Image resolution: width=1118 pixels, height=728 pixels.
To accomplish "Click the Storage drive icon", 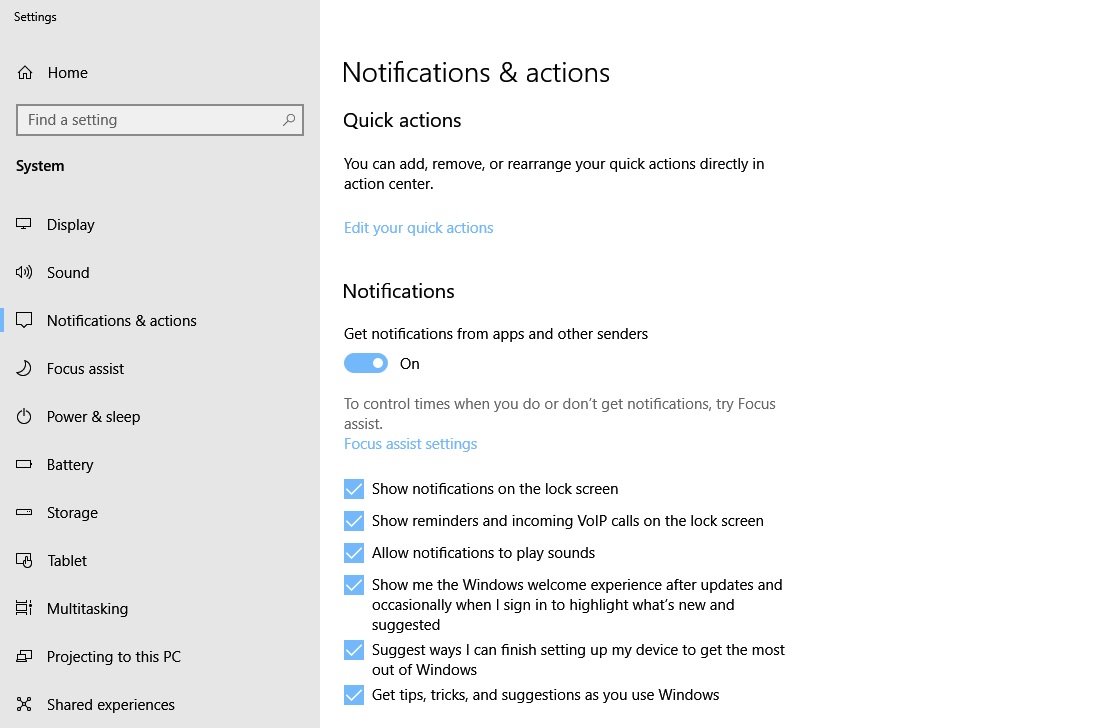I will 25,512.
